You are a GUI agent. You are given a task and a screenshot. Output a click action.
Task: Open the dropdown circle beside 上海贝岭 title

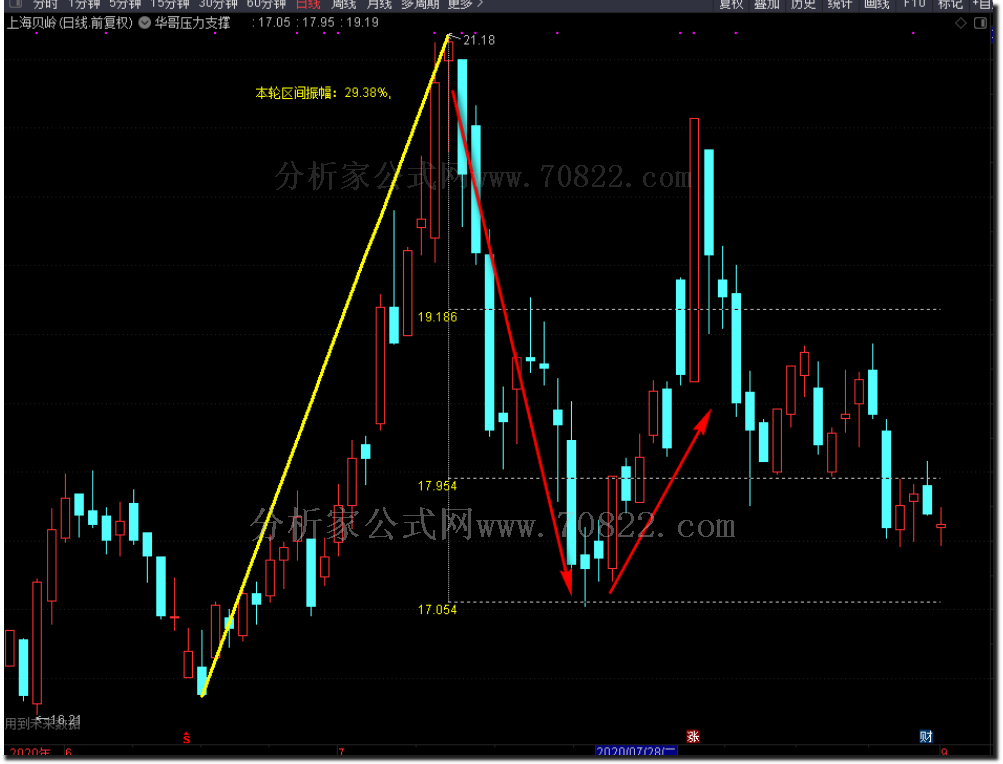145,23
